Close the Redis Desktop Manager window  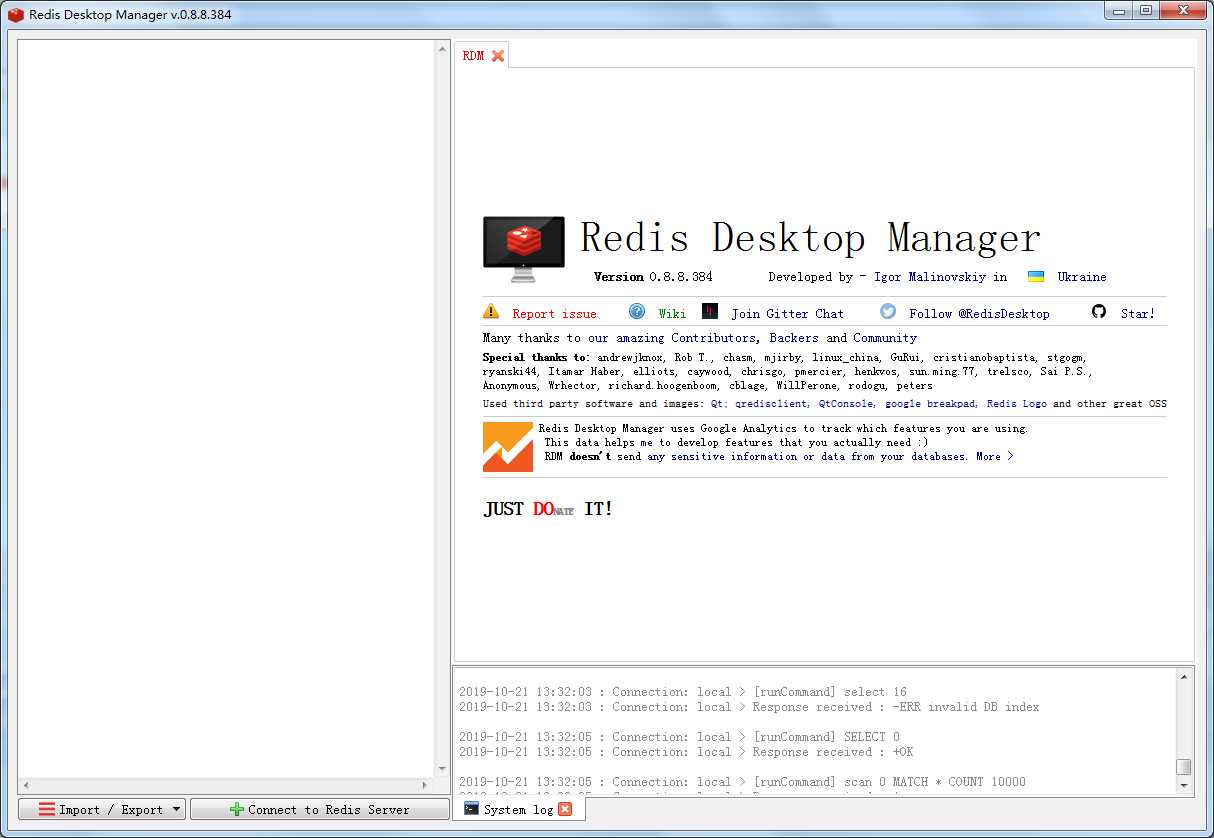[1183, 10]
